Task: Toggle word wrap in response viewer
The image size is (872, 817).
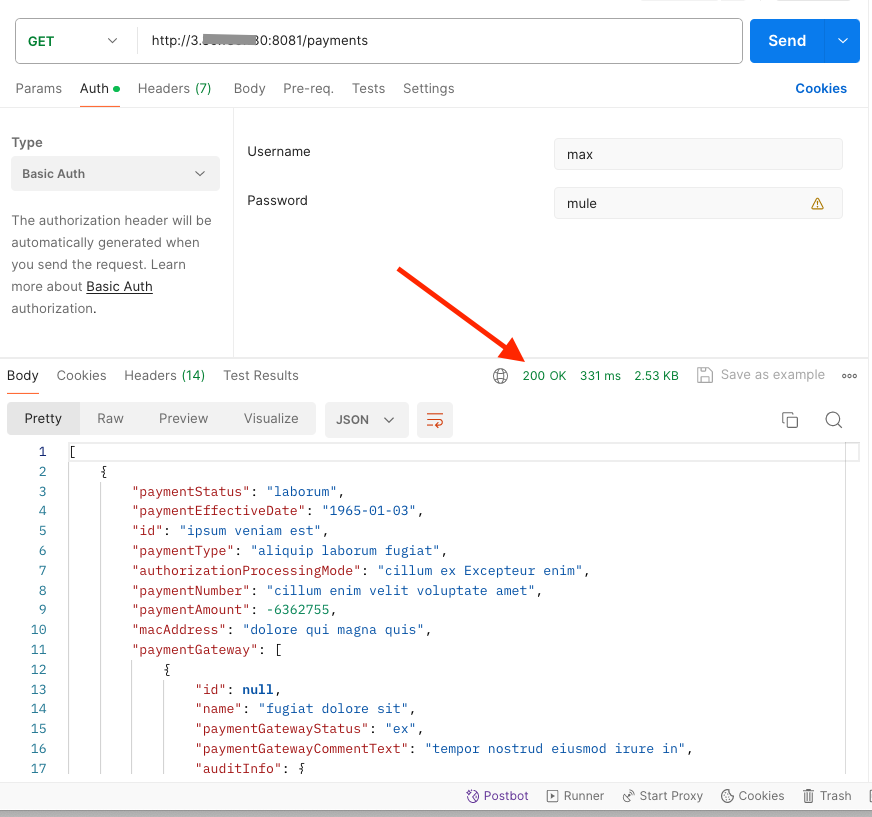Action: pos(434,420)
